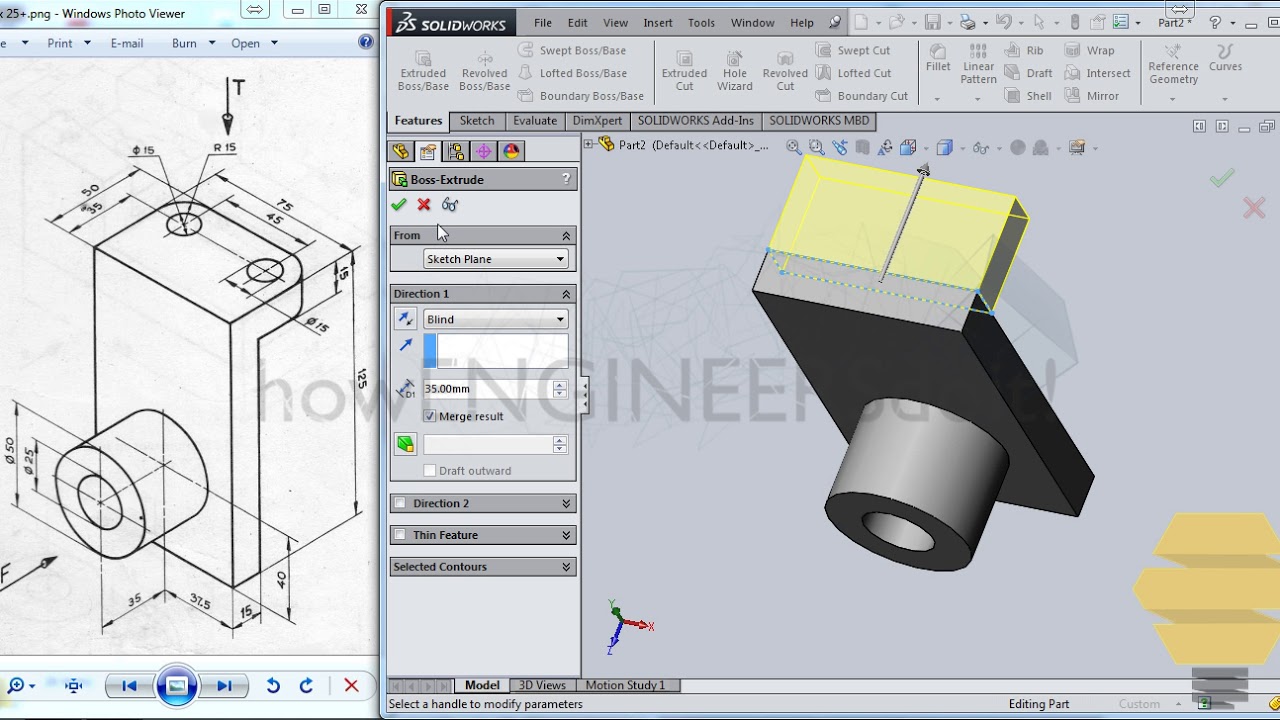Go to next image in Photo Viewer

pyautogui.click(x=224, y=686)
